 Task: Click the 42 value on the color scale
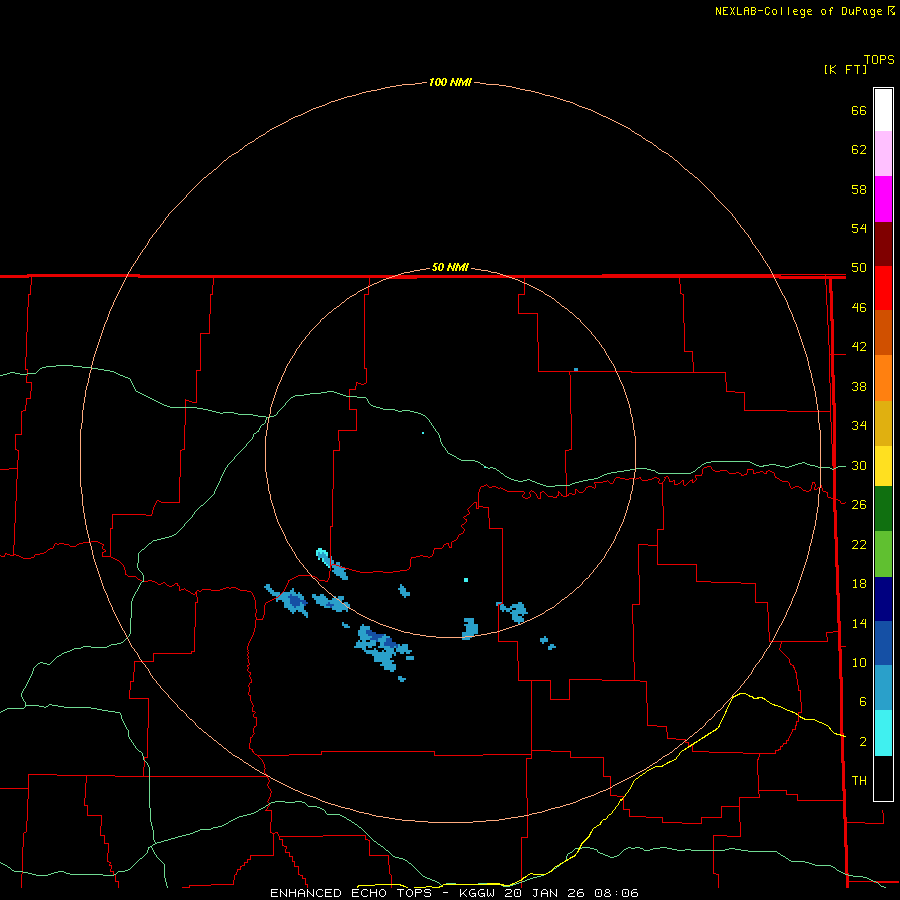coord(859,346)
